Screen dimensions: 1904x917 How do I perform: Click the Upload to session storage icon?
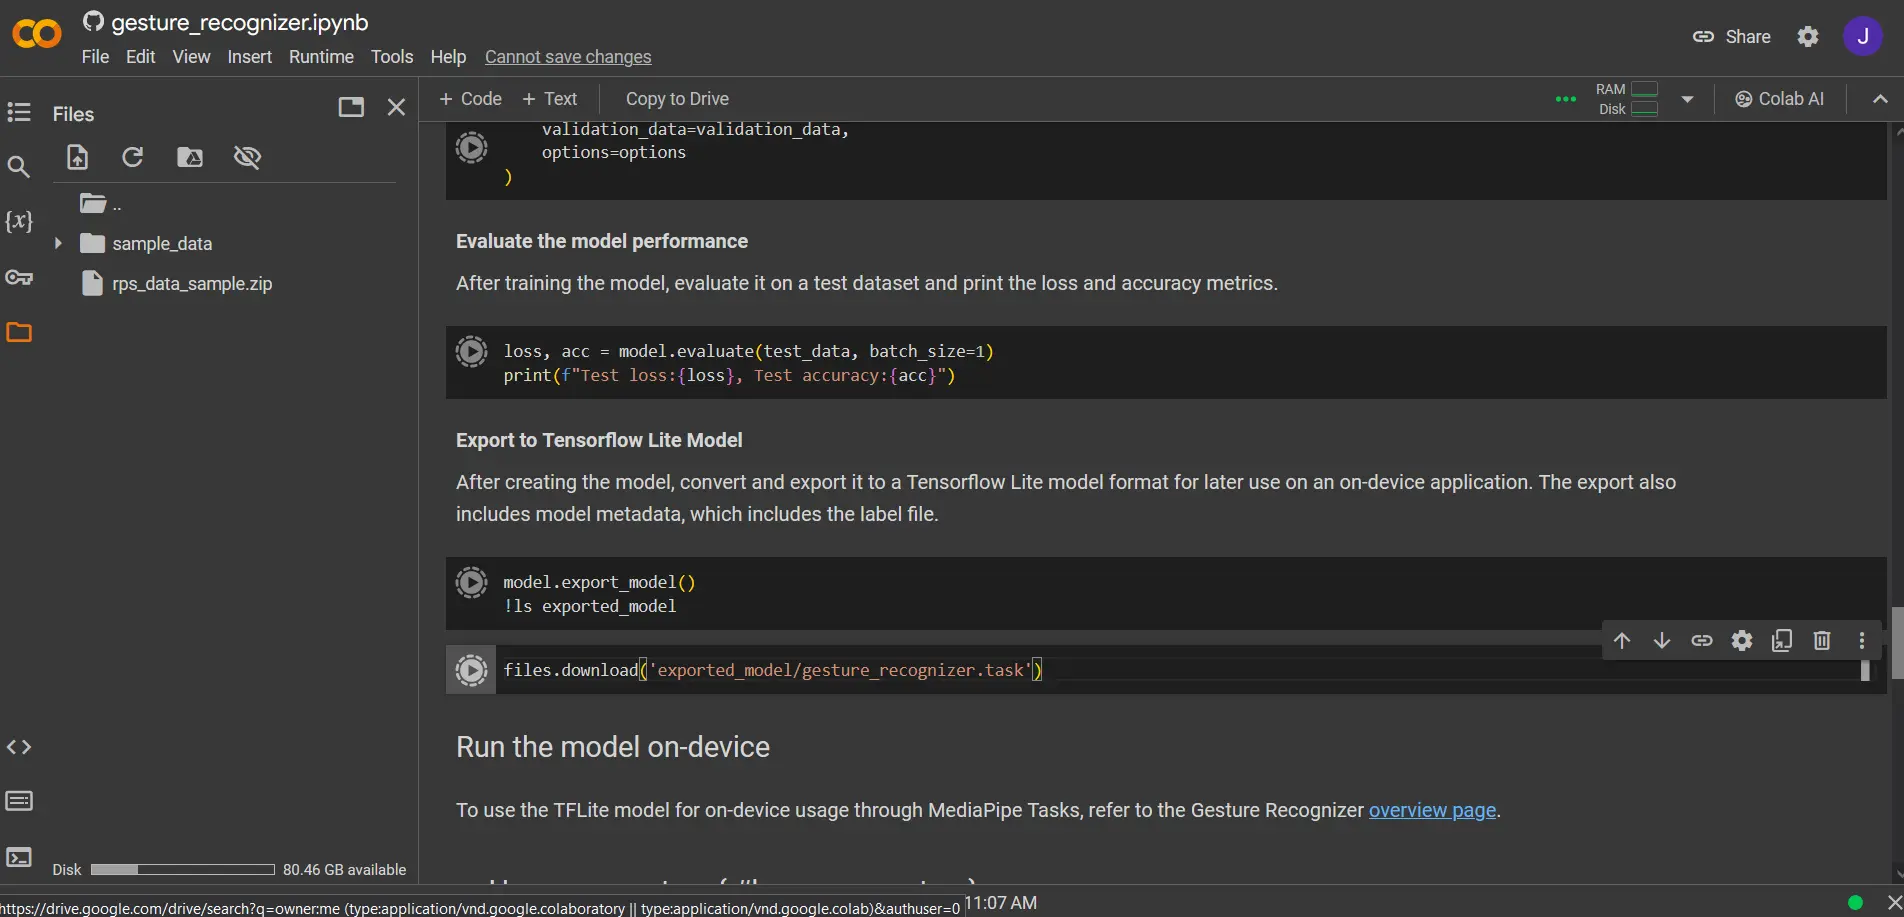(77, 157)
